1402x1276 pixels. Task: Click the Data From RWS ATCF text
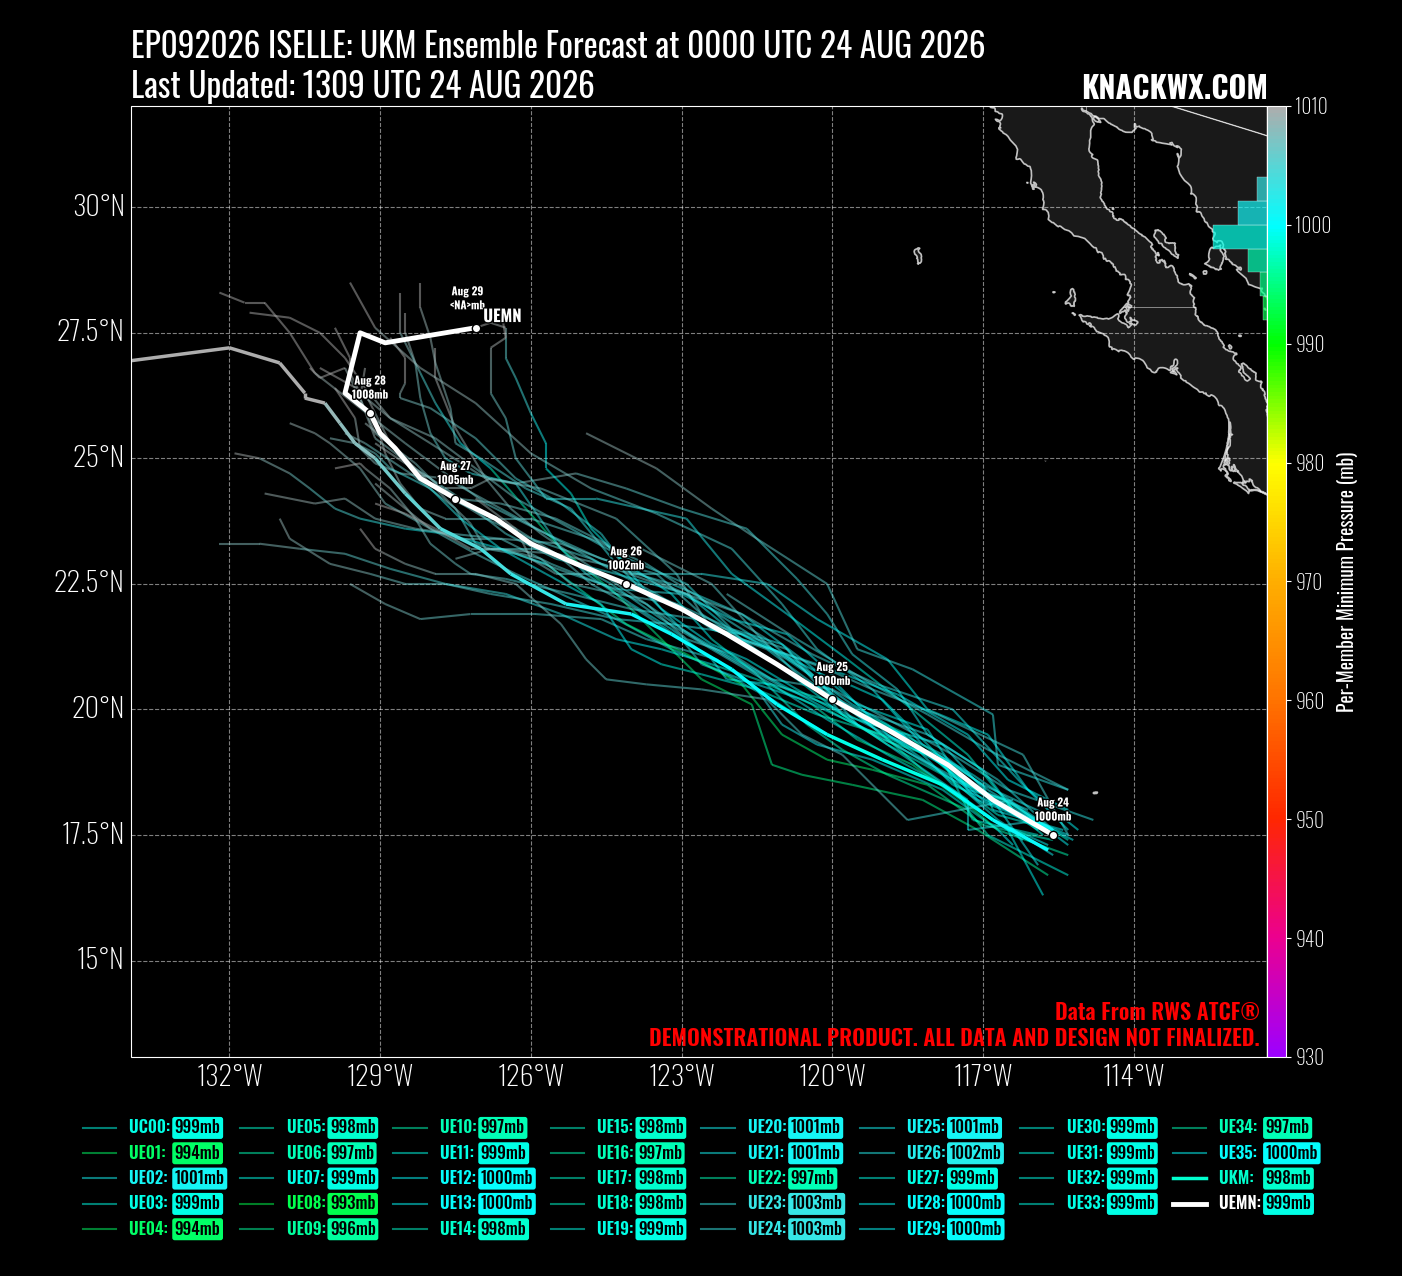tap(1157, 1011)
